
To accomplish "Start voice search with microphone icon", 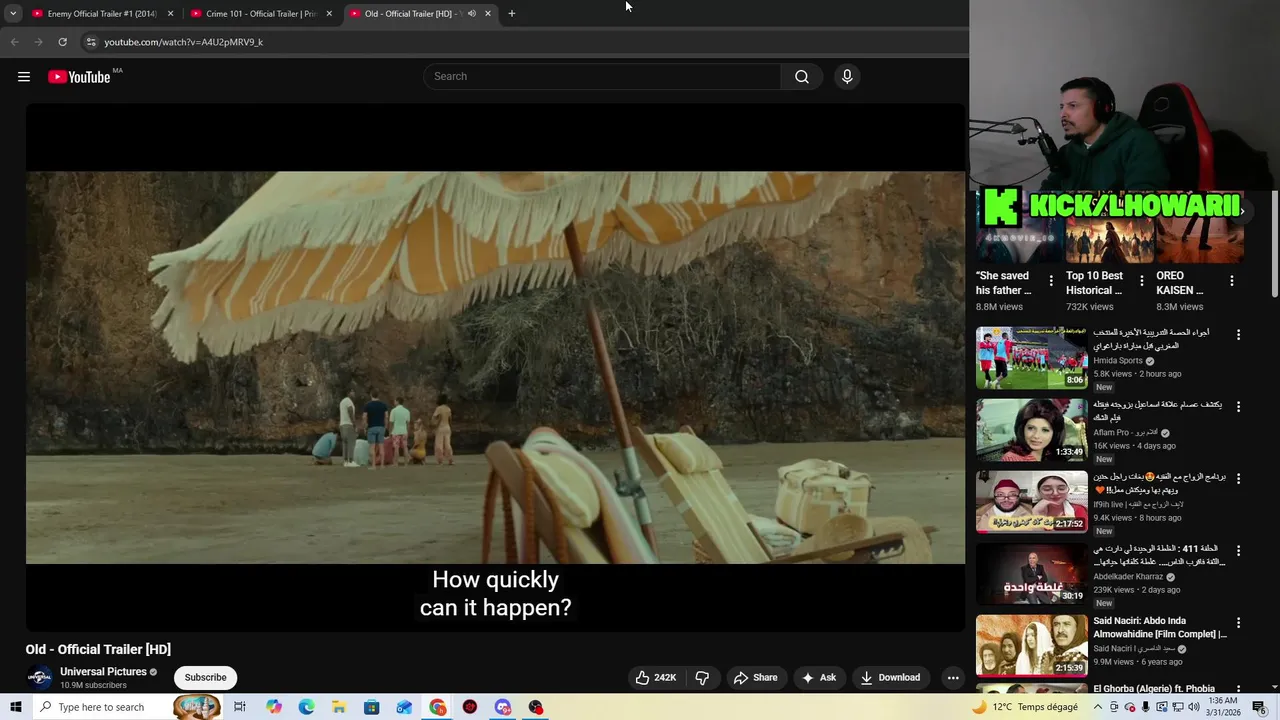I will (847, 77).
